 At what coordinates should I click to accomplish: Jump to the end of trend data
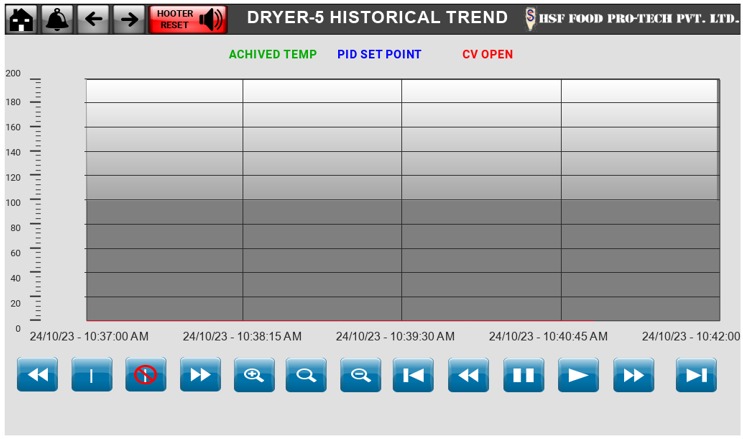point(696,375)
